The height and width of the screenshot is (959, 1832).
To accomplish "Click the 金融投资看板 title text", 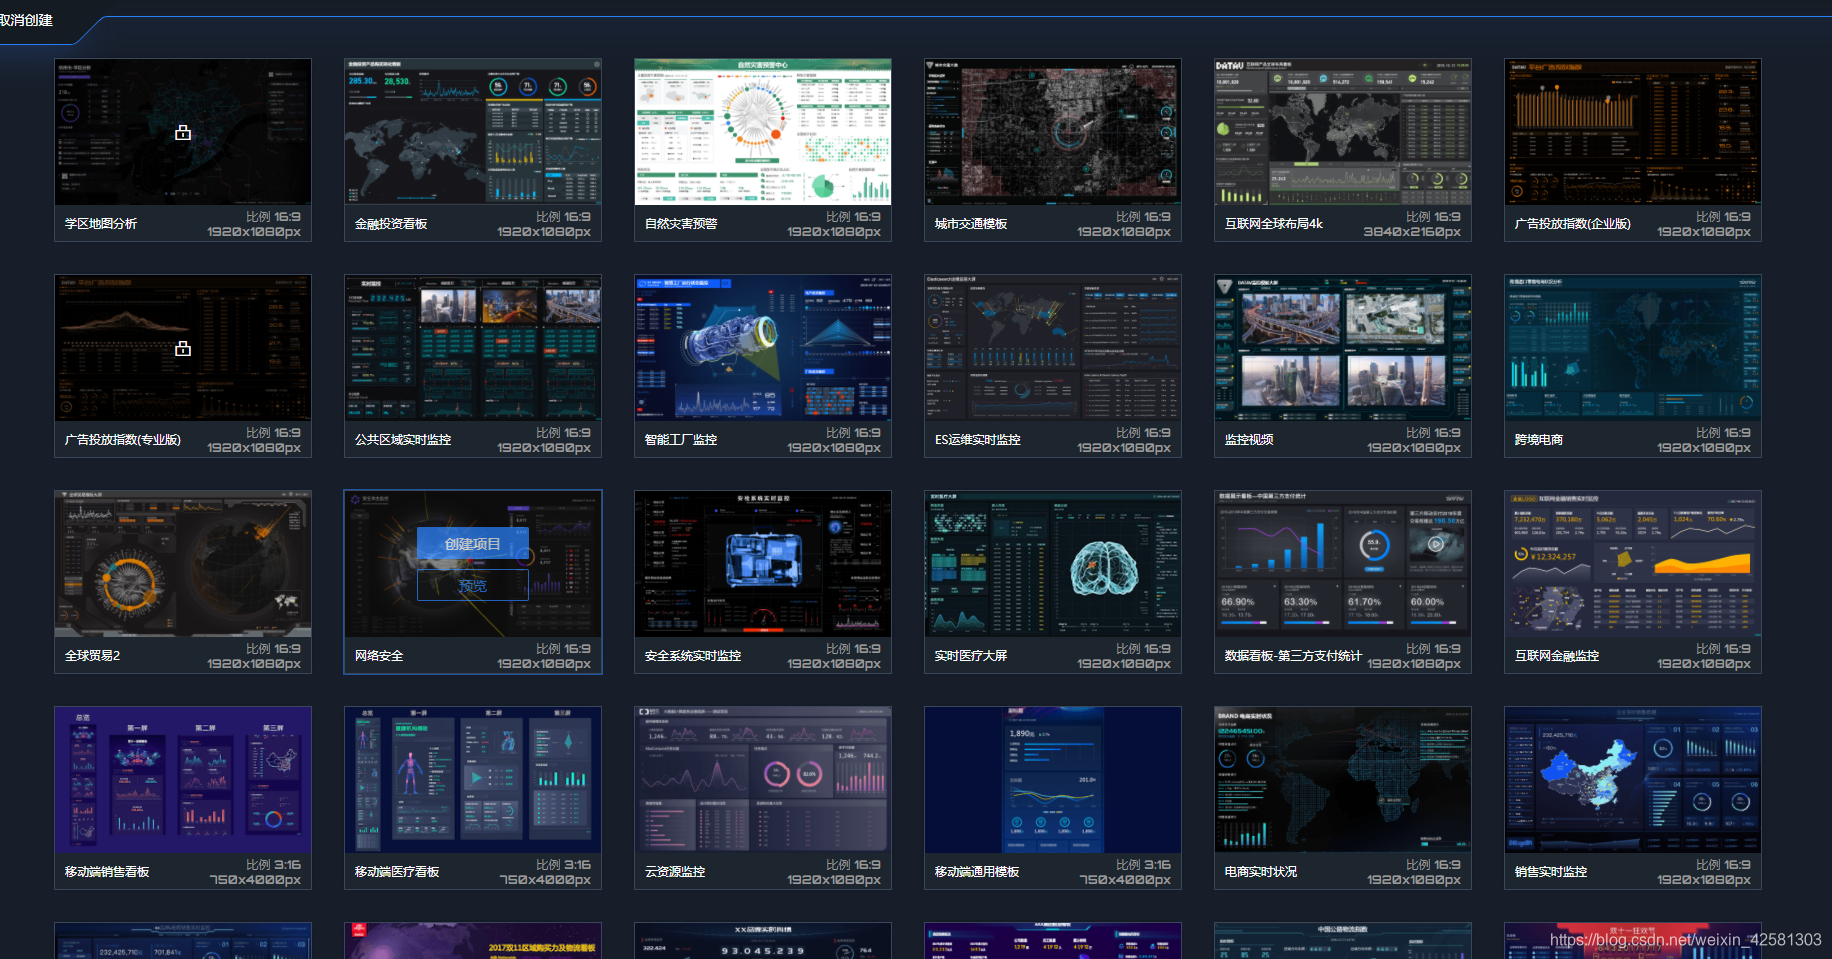I will click(391, 224).
